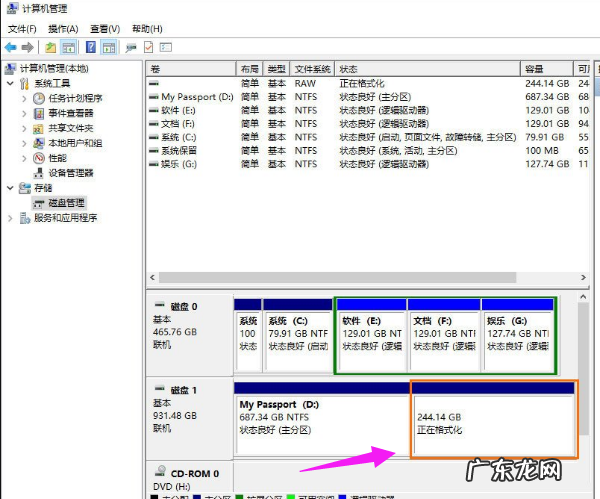The width and height of the screenshot is (600, 499).
Task: Select the 系统保留 volume row
Action: coord(368,151)
